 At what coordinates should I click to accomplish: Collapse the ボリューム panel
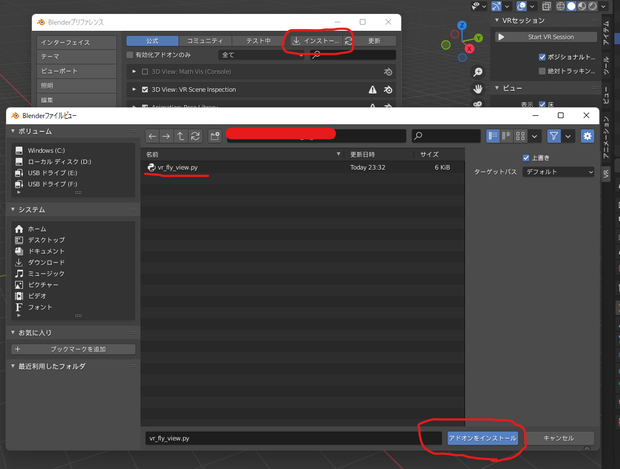[x=13, y=131]
